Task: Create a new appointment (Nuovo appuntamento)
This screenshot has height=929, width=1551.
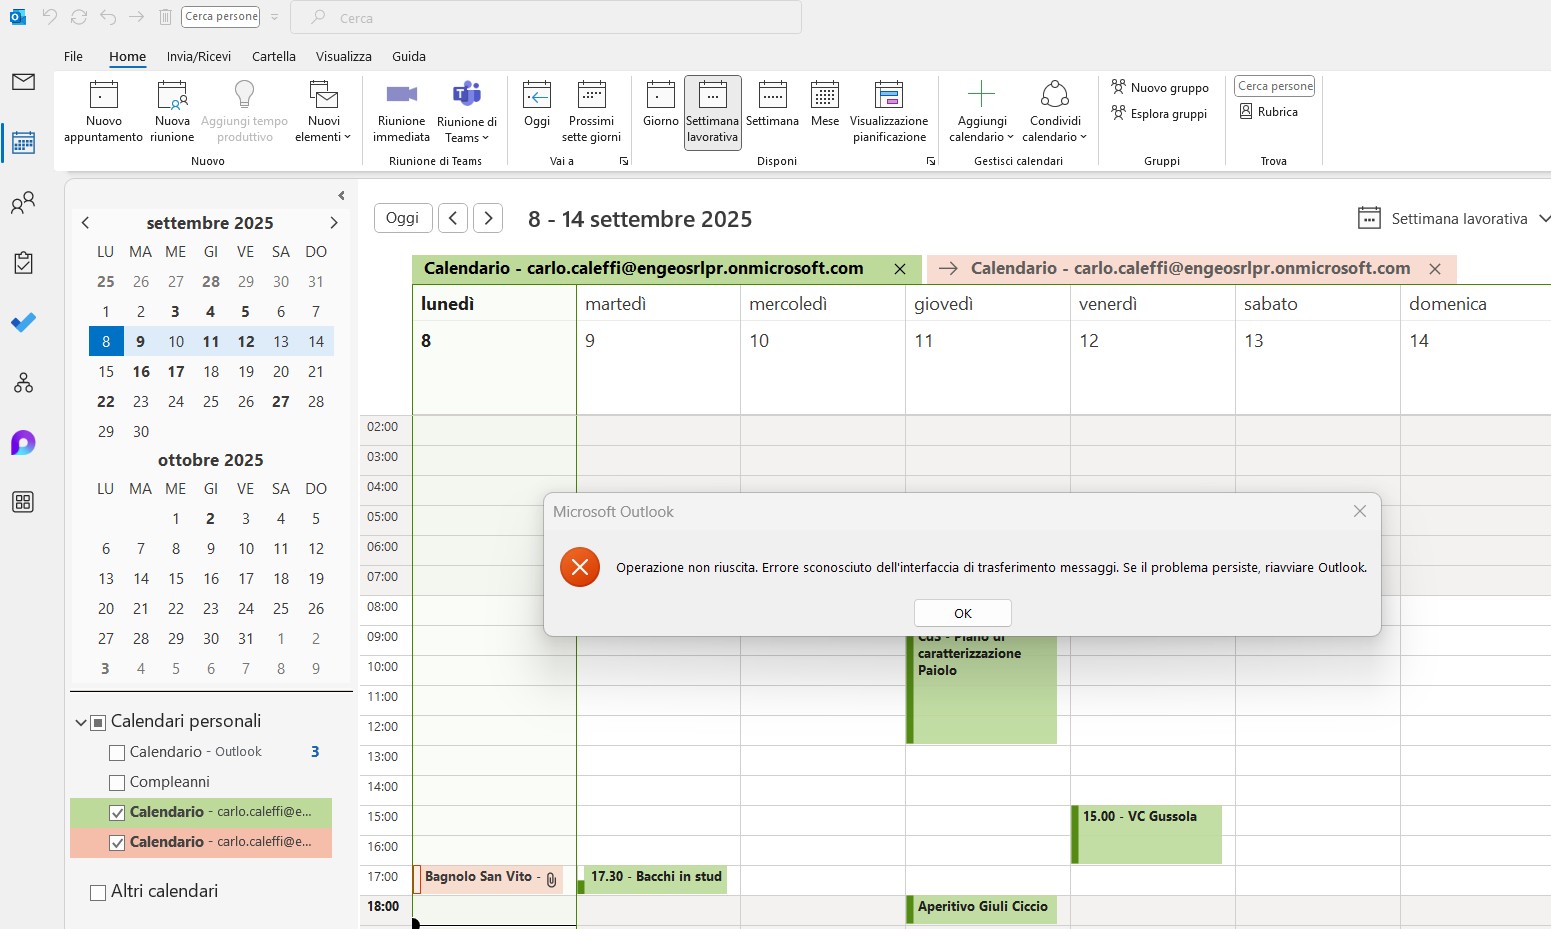Action: pos(104,112)
